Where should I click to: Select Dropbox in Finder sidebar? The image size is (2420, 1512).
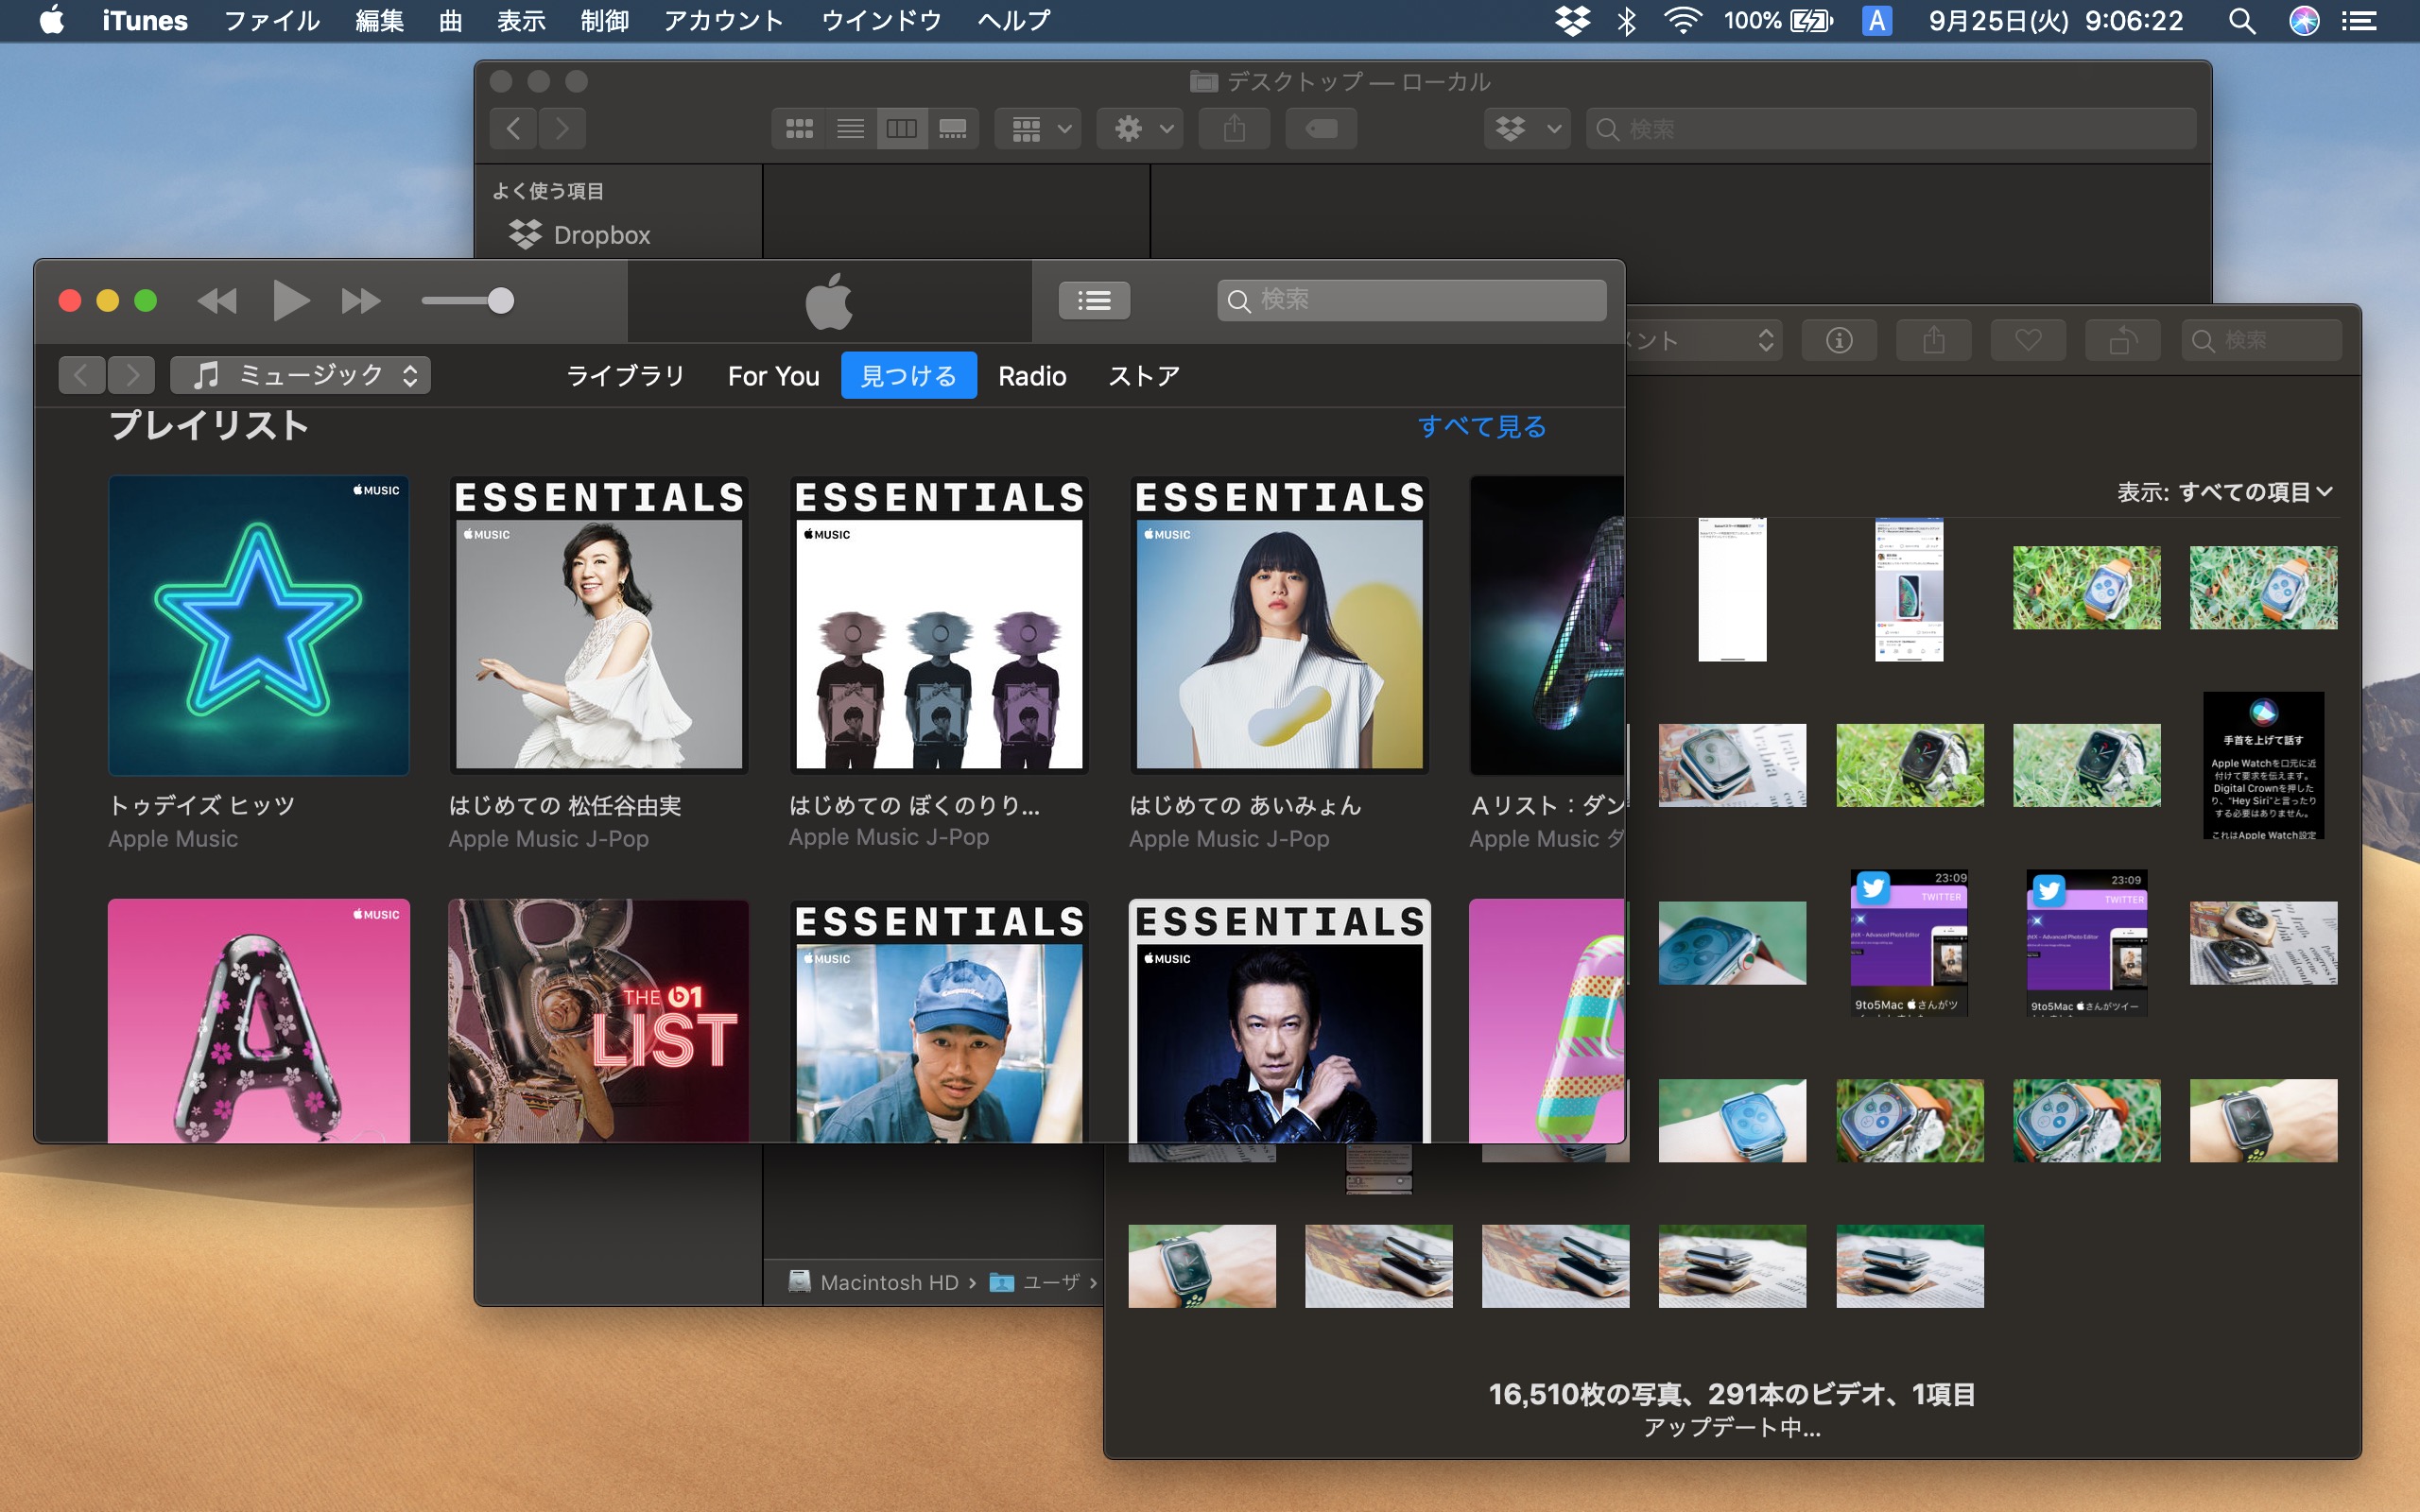[x=580, y=235]
